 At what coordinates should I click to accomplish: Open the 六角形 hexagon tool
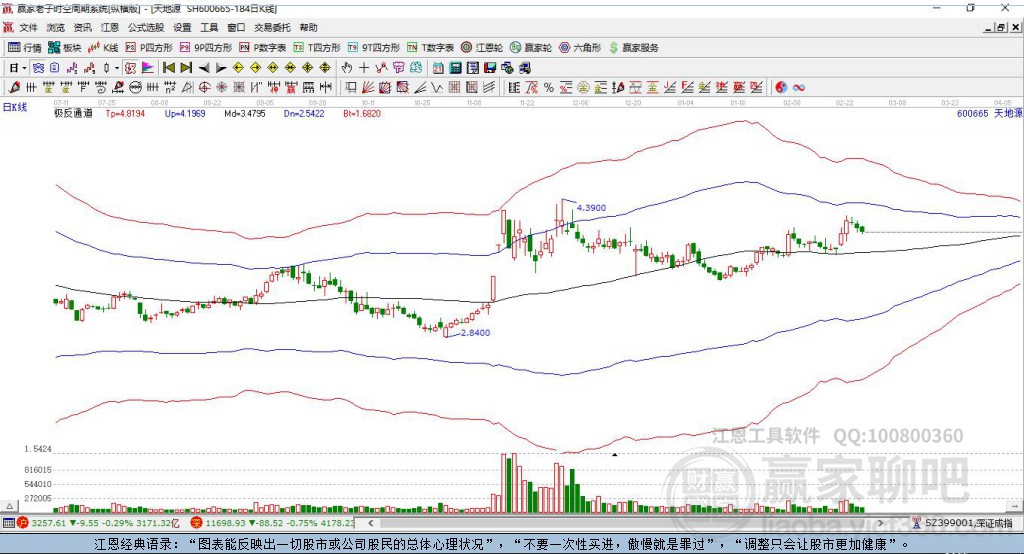point(580,48)
